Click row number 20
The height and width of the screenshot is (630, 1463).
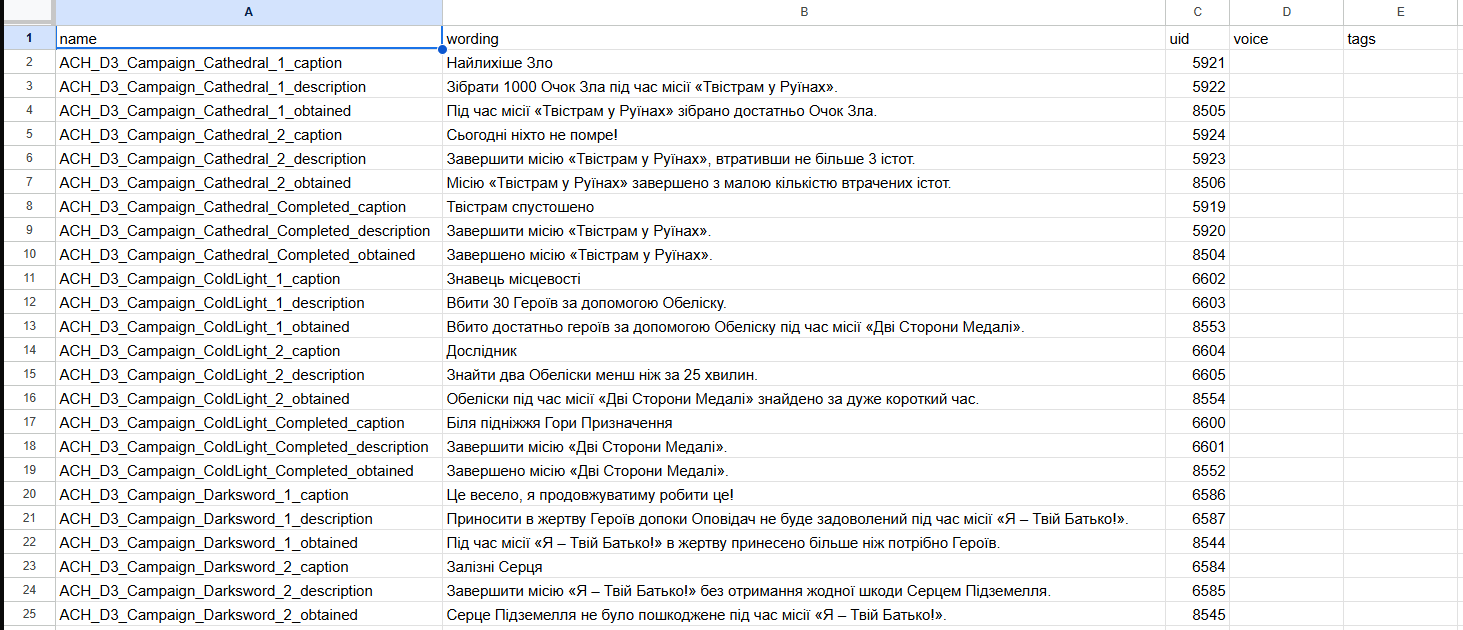[x=28, y=495]
